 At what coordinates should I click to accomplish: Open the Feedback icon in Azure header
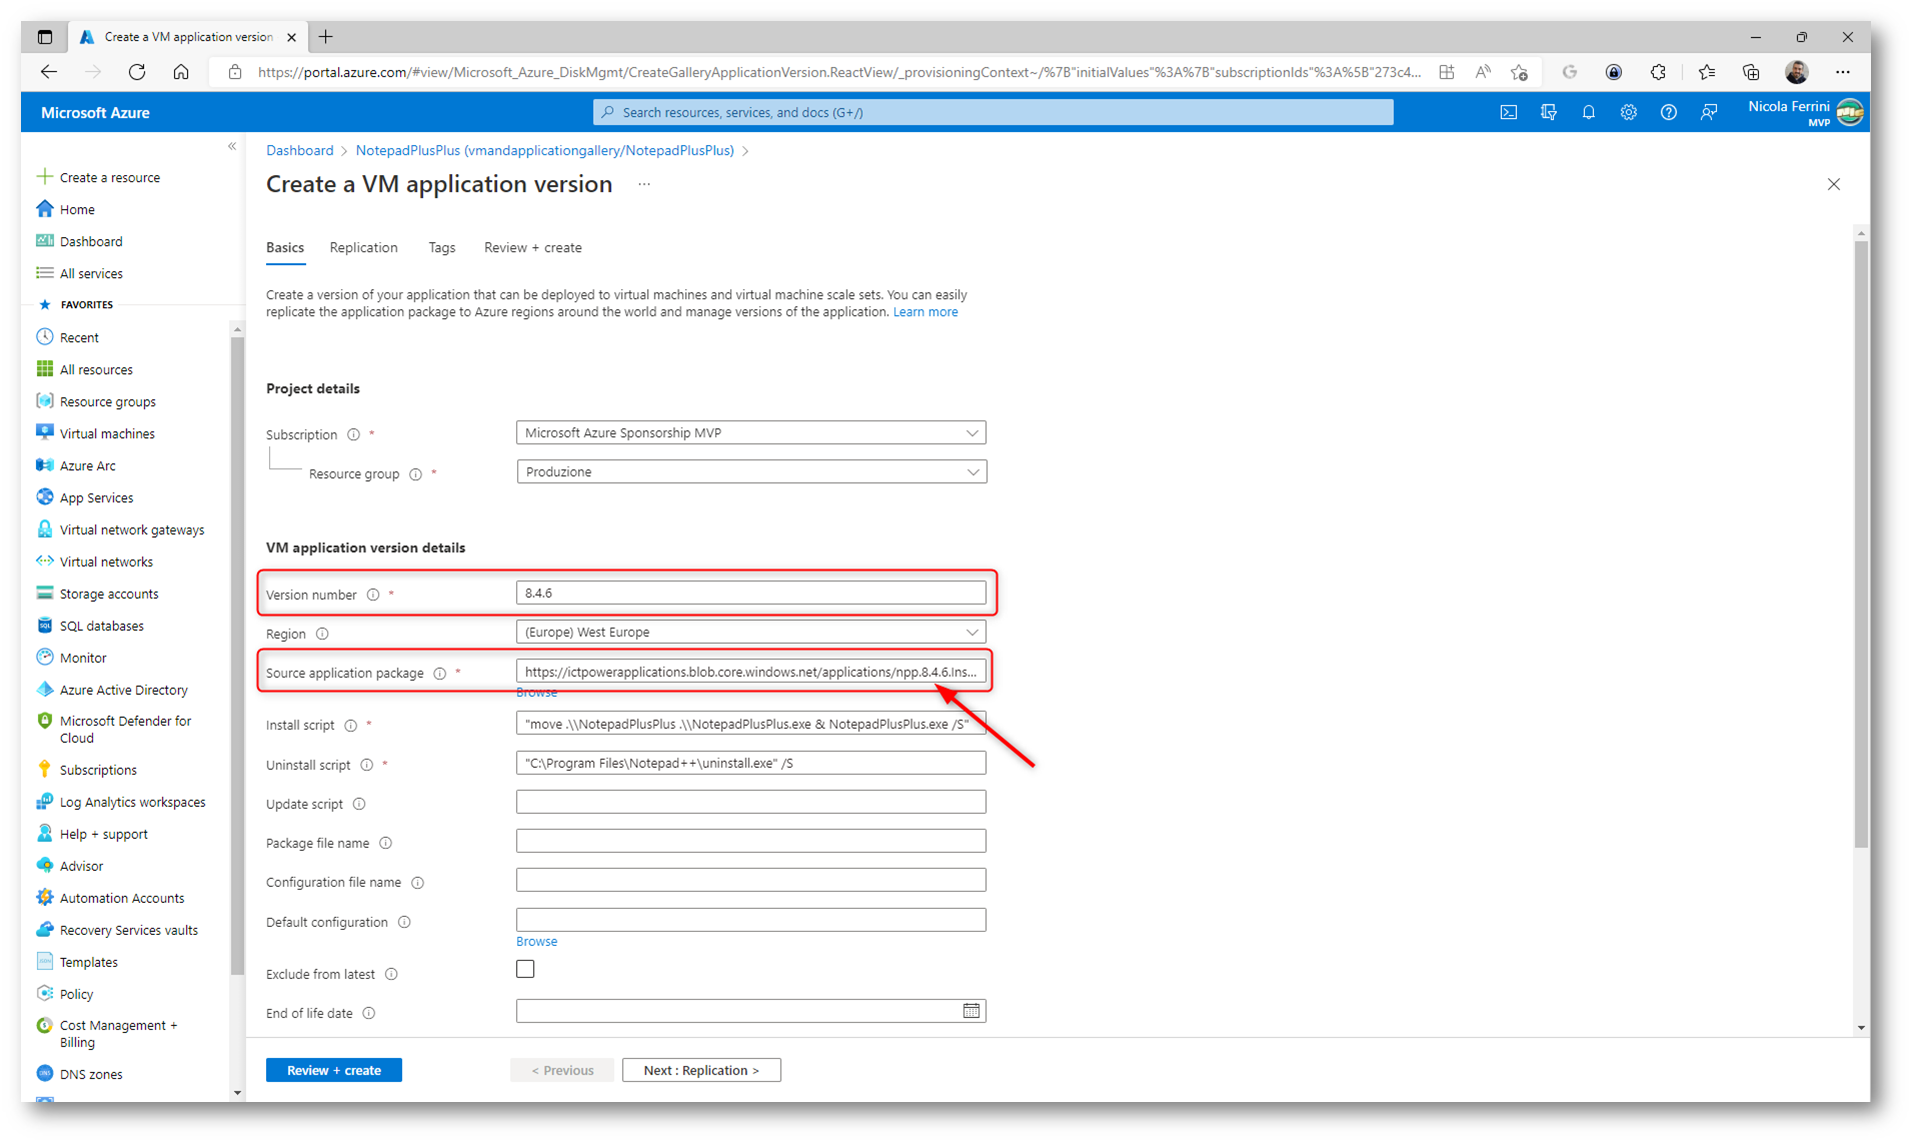[x=1708, y=113]
